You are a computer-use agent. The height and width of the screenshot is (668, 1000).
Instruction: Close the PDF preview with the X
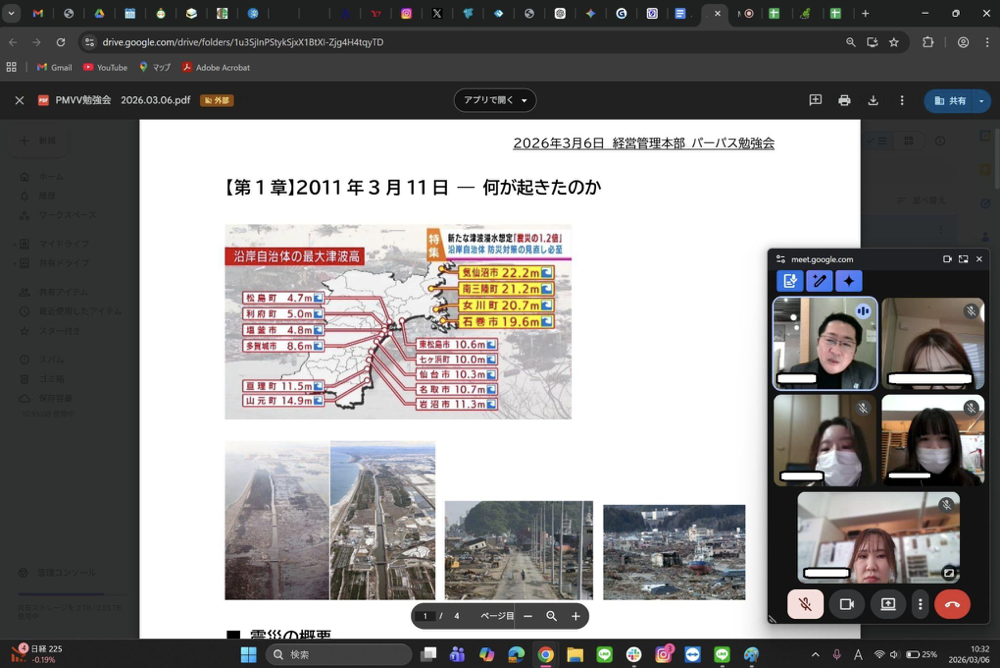point(19,100)
